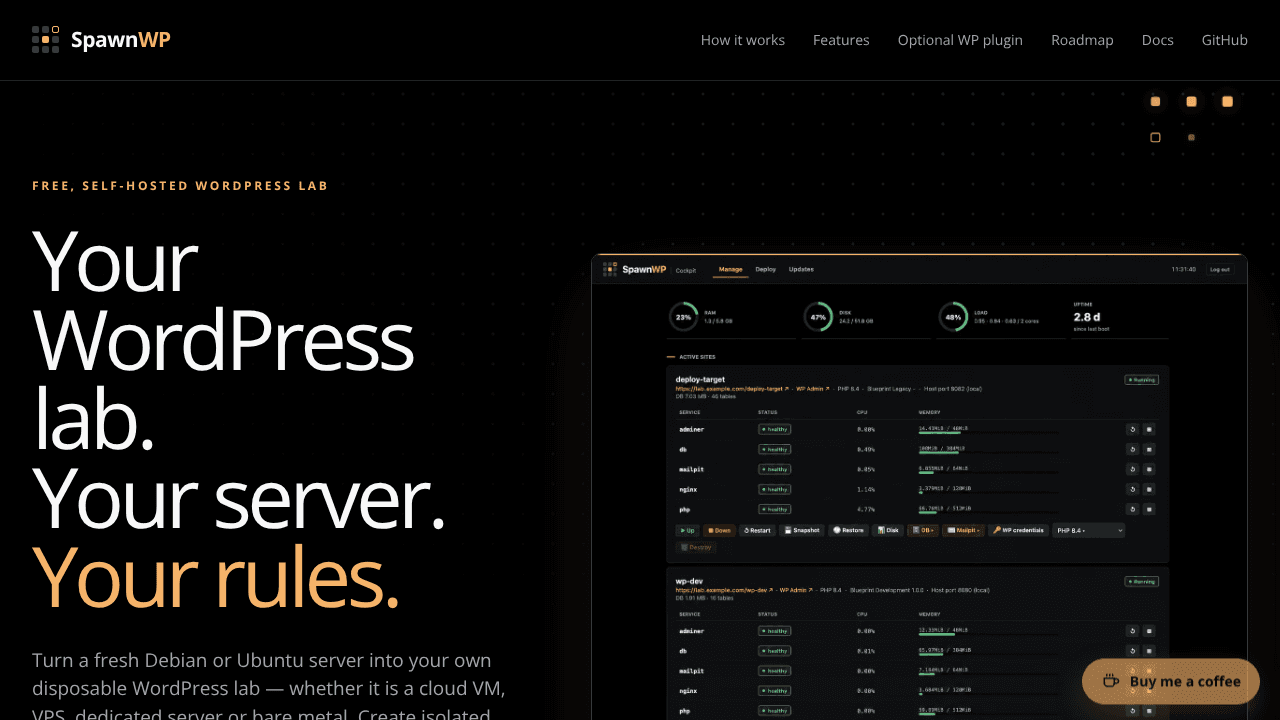This screenshot has height=720, width=1280.
Task: Open How it works section
Action: click(x=743, y=40)
